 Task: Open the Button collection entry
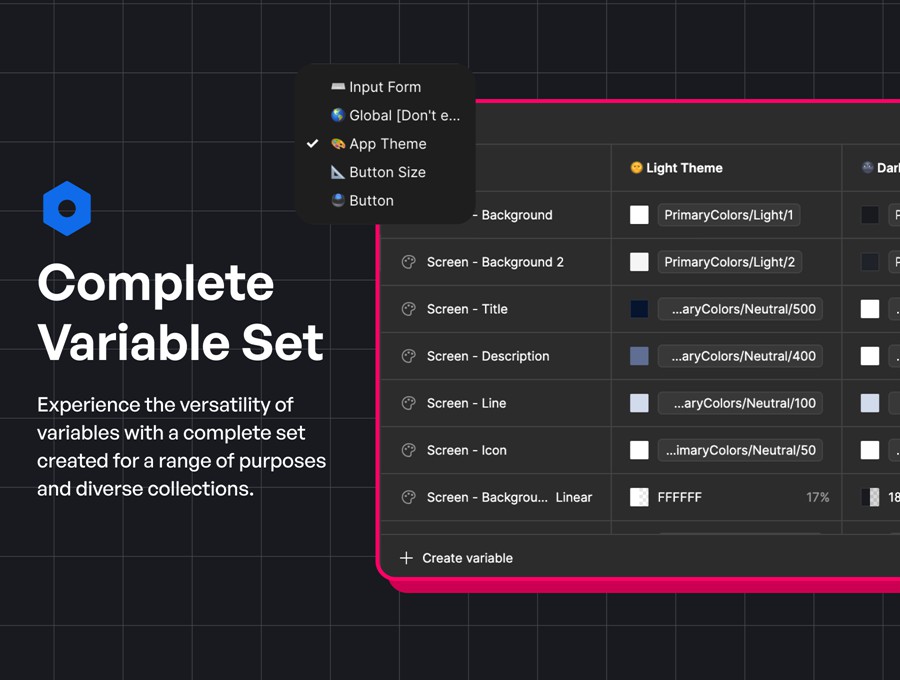point(371,200)
